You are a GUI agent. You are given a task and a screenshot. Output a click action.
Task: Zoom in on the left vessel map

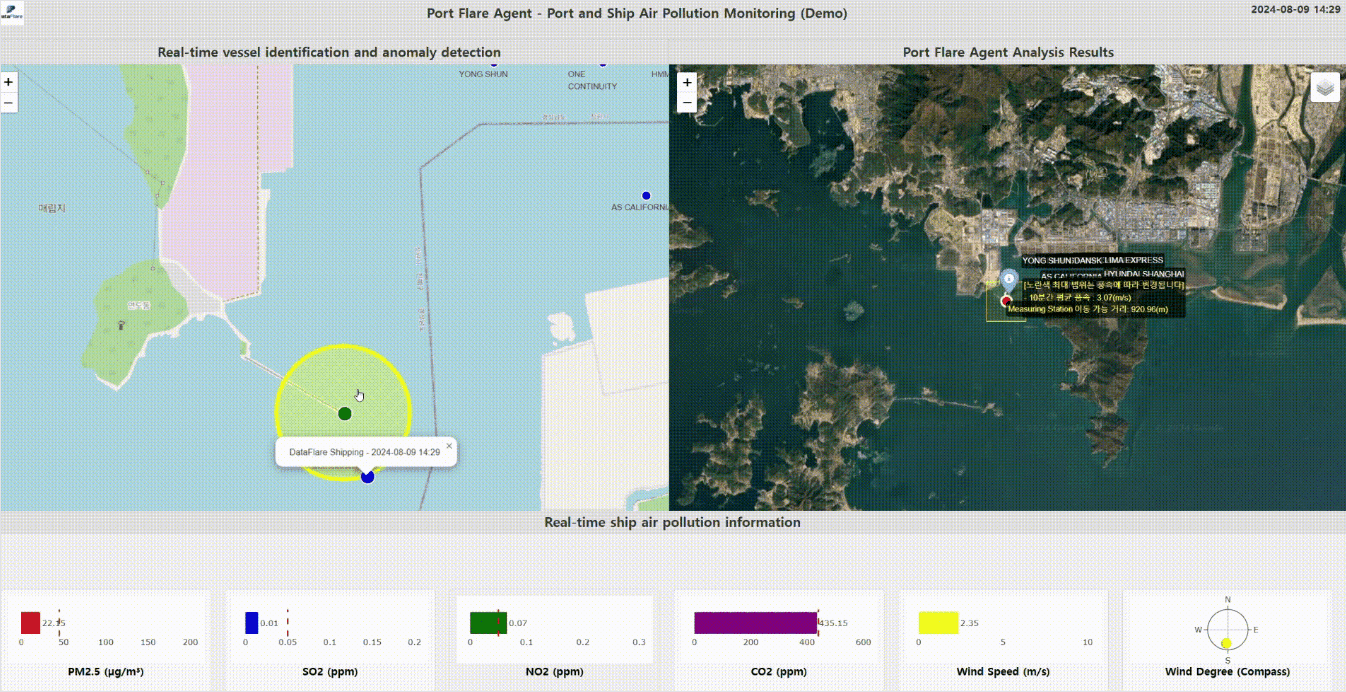pos(9,82)
